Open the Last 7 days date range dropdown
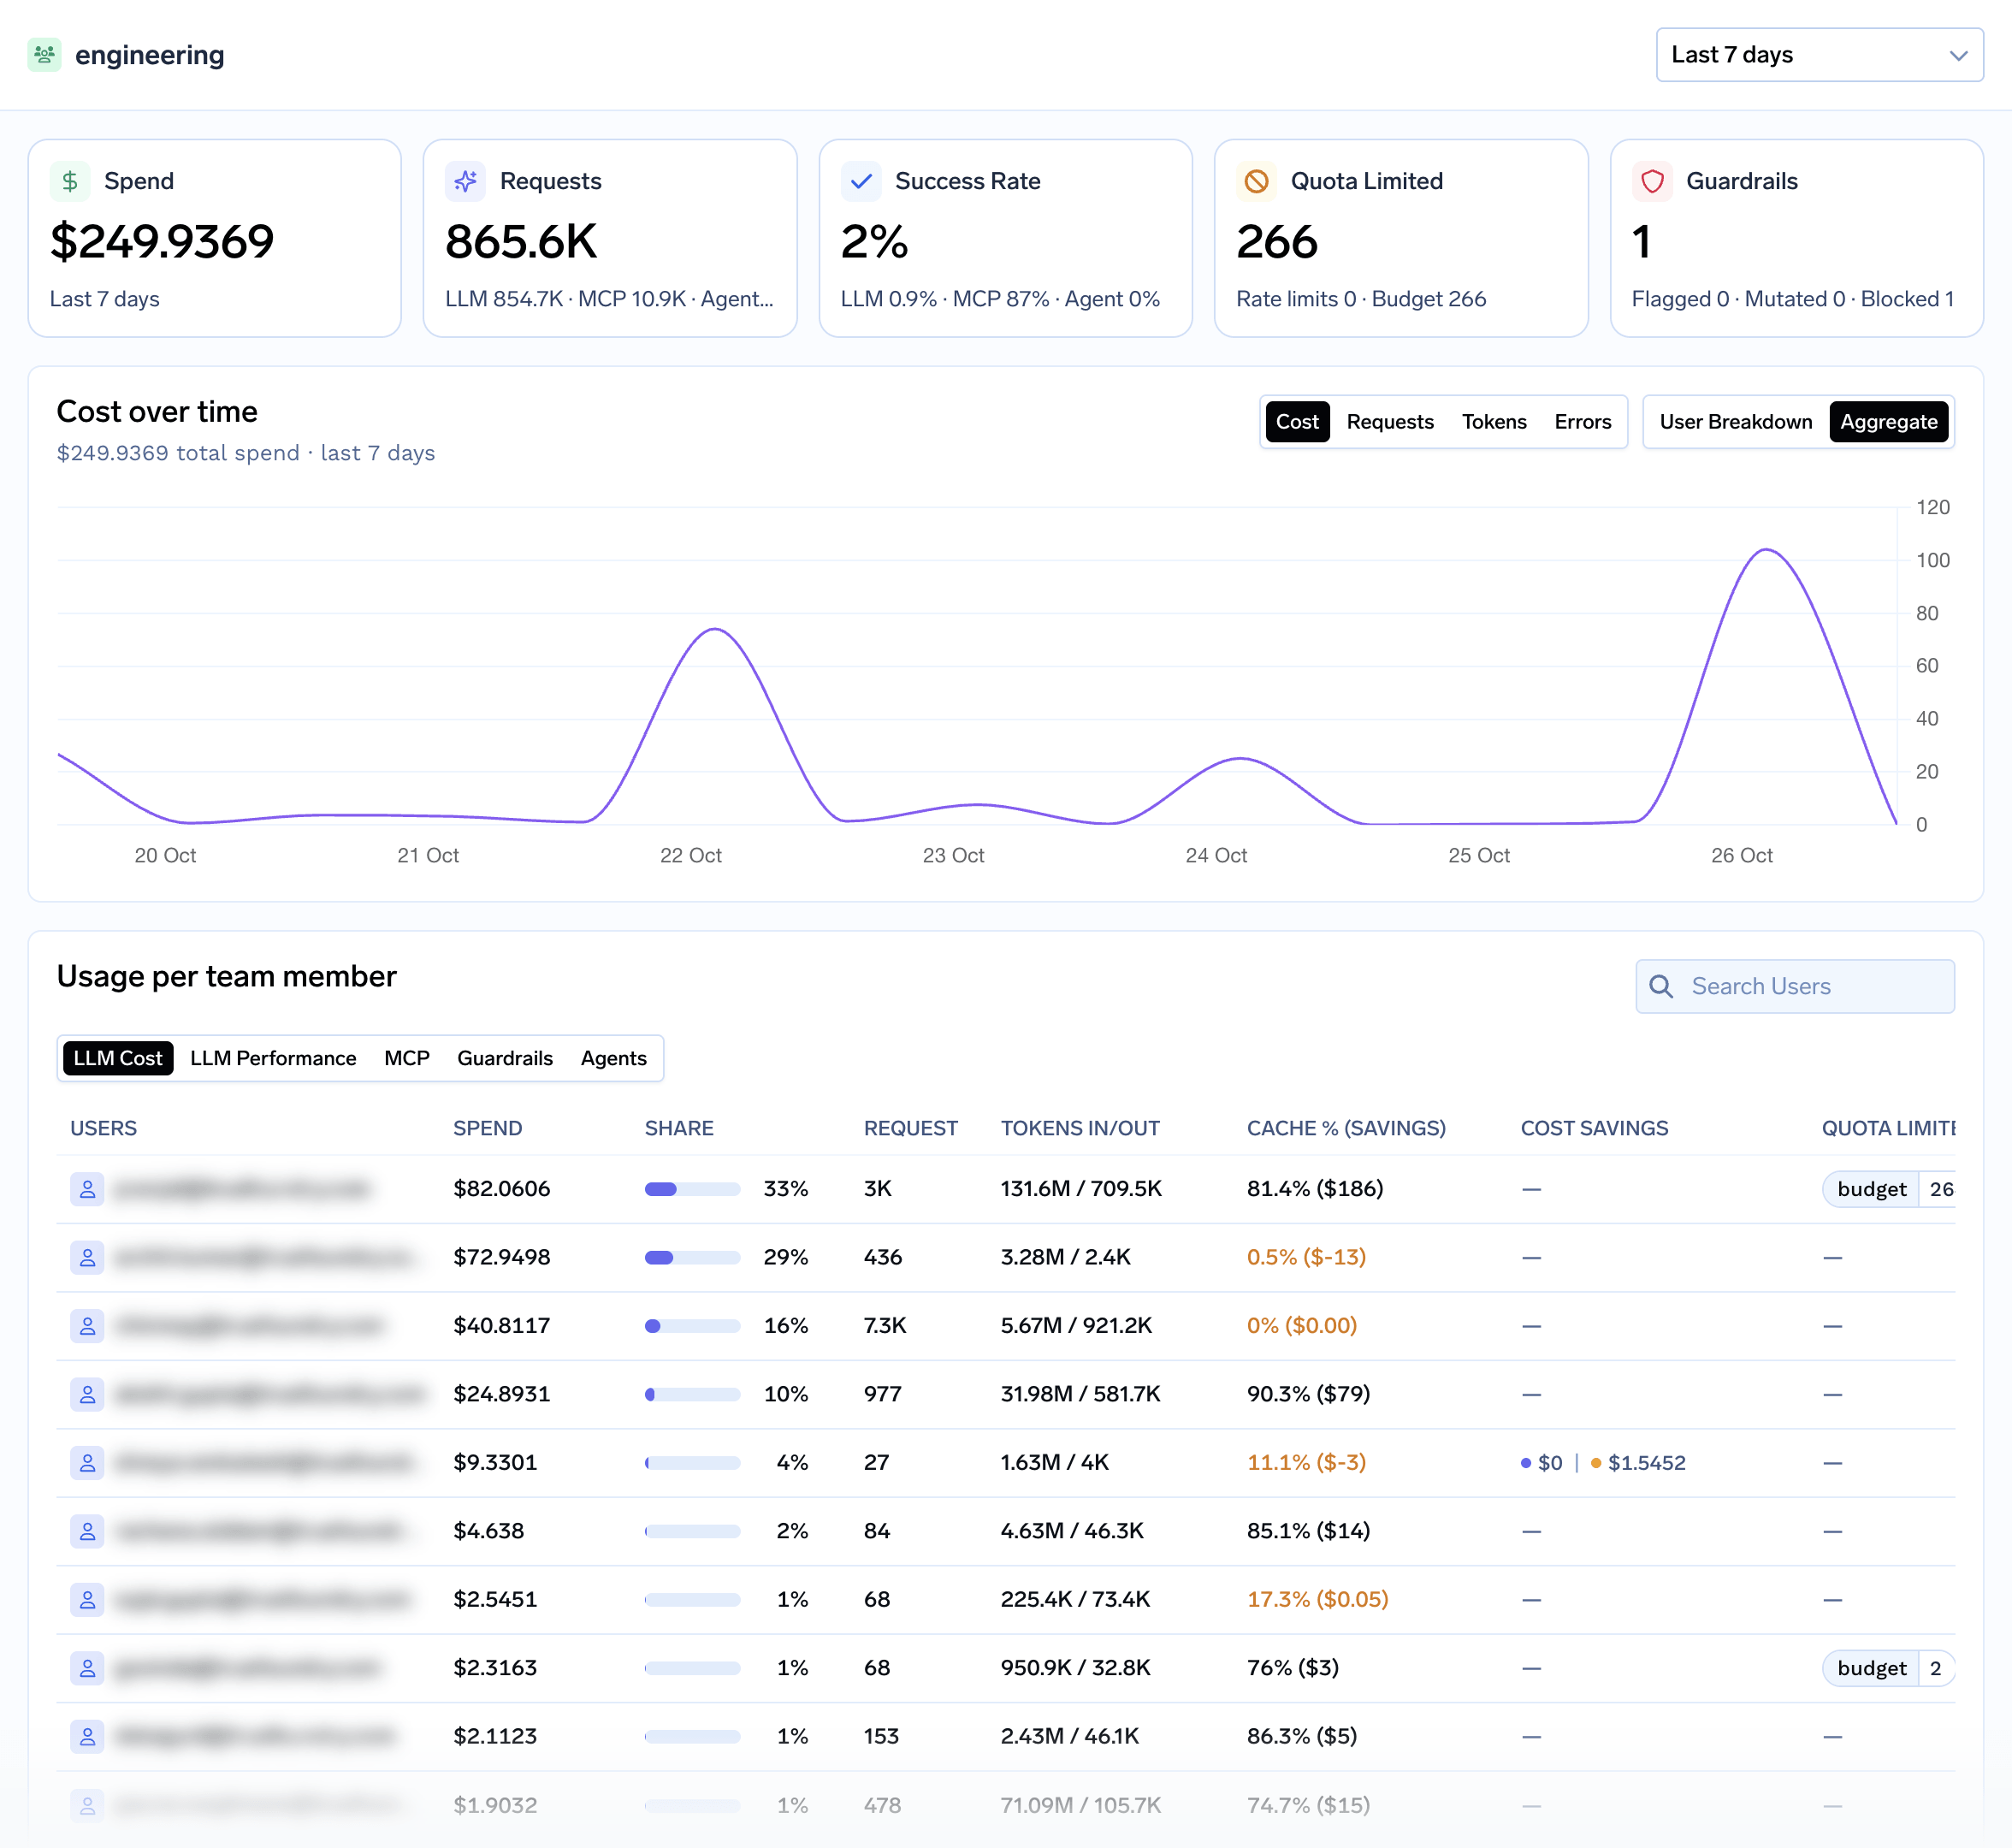 (x=1819, y=55)
